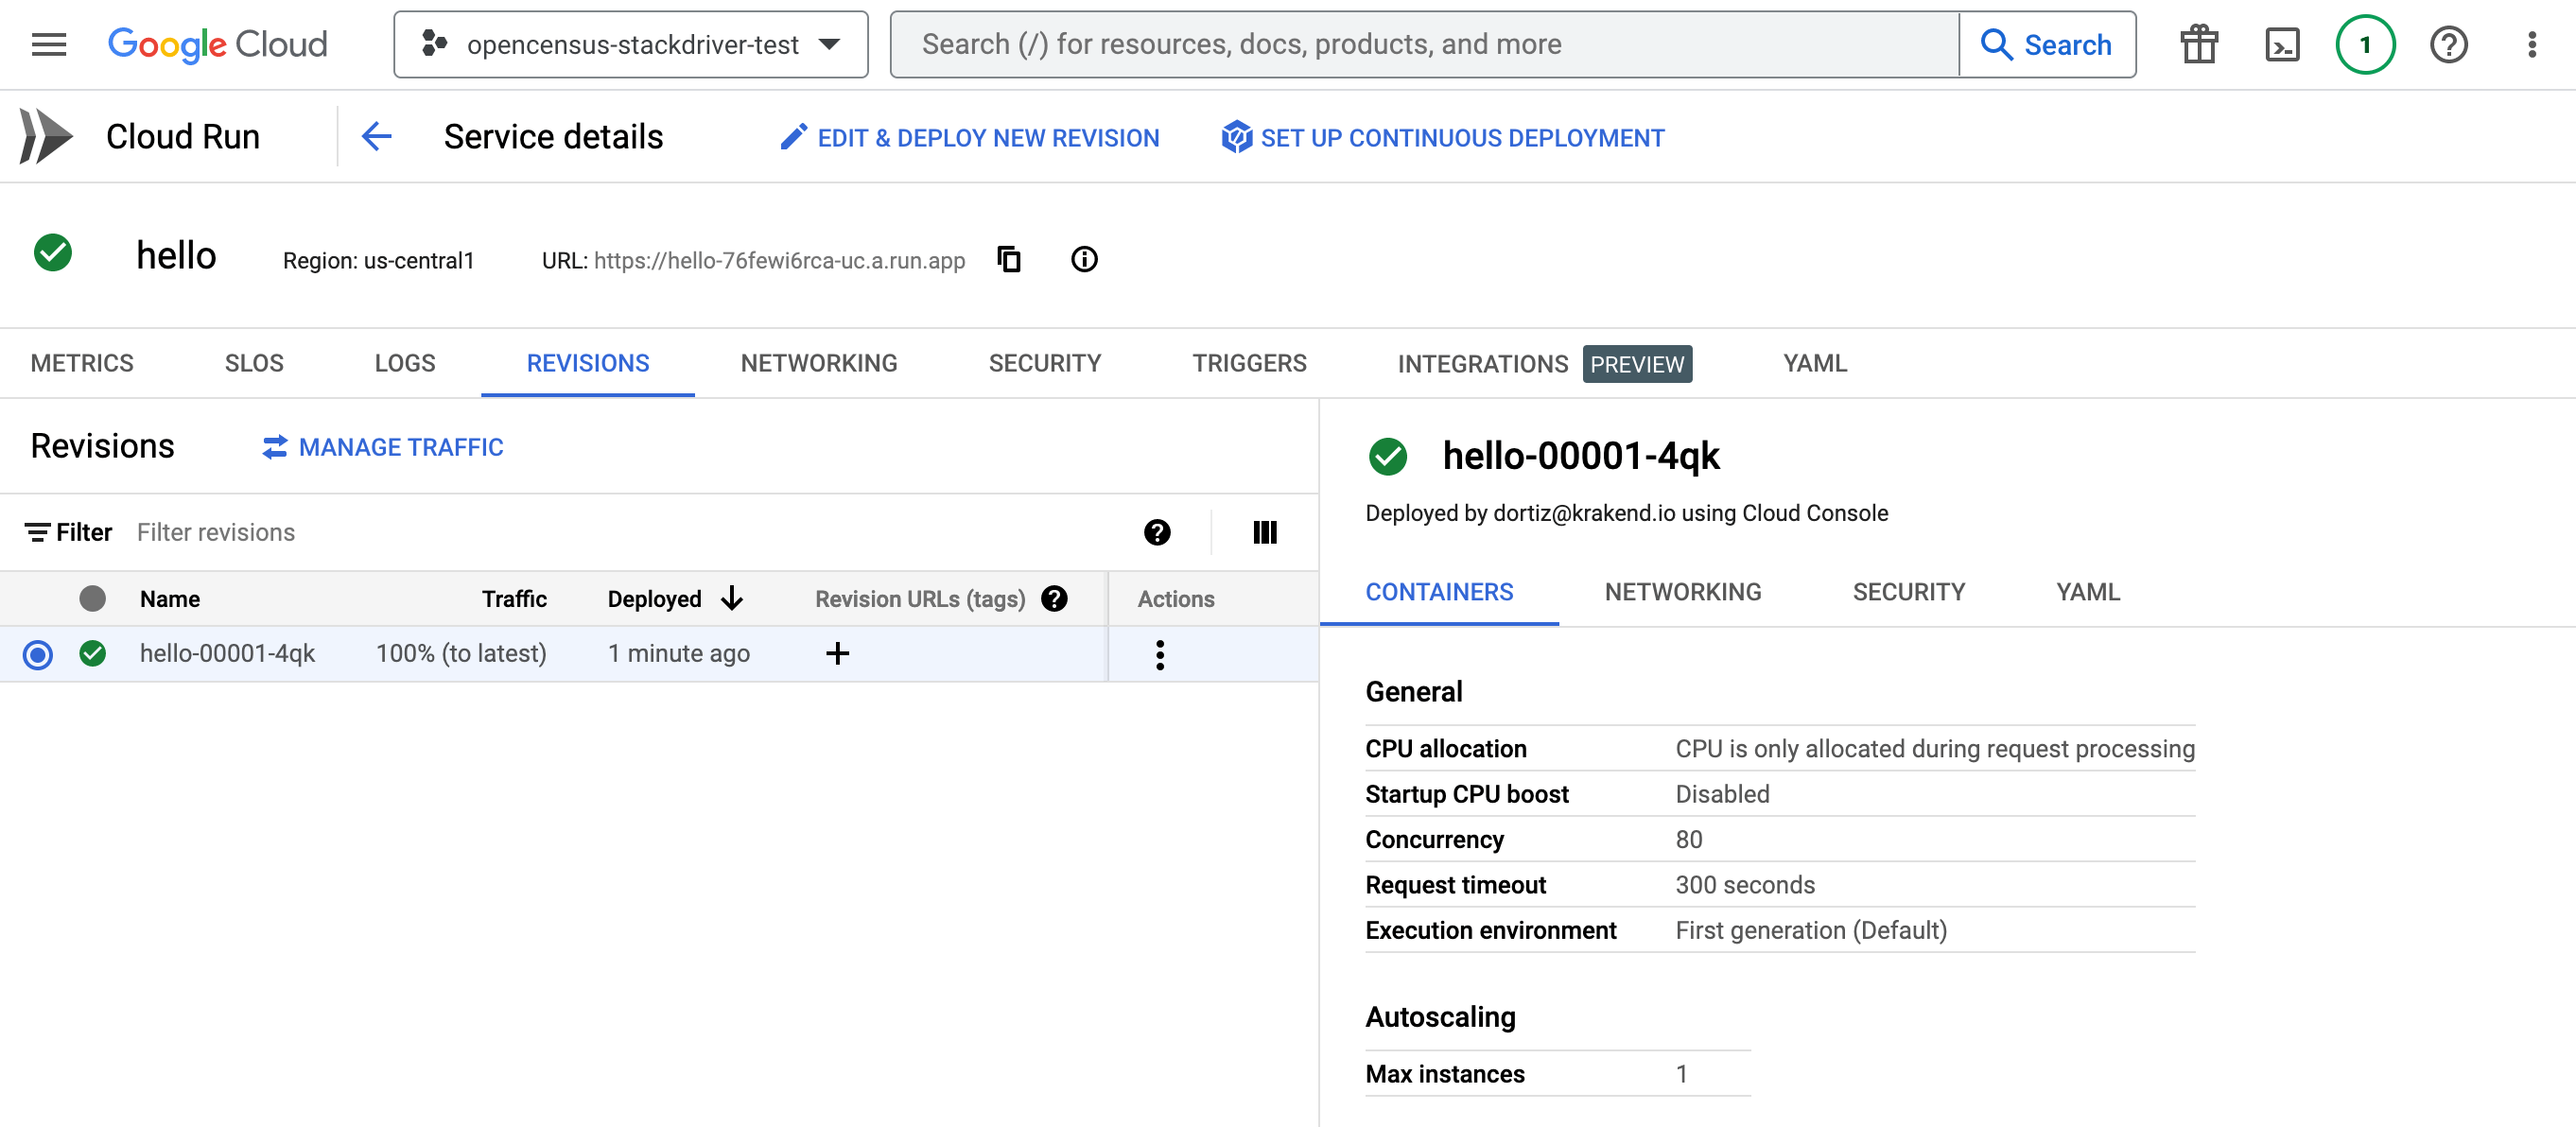This screenshot has height=1127, width=2576.
Task: Click the '300 seconds' request timeout value
Action: pyautogui.click(x=1745, y=885)
